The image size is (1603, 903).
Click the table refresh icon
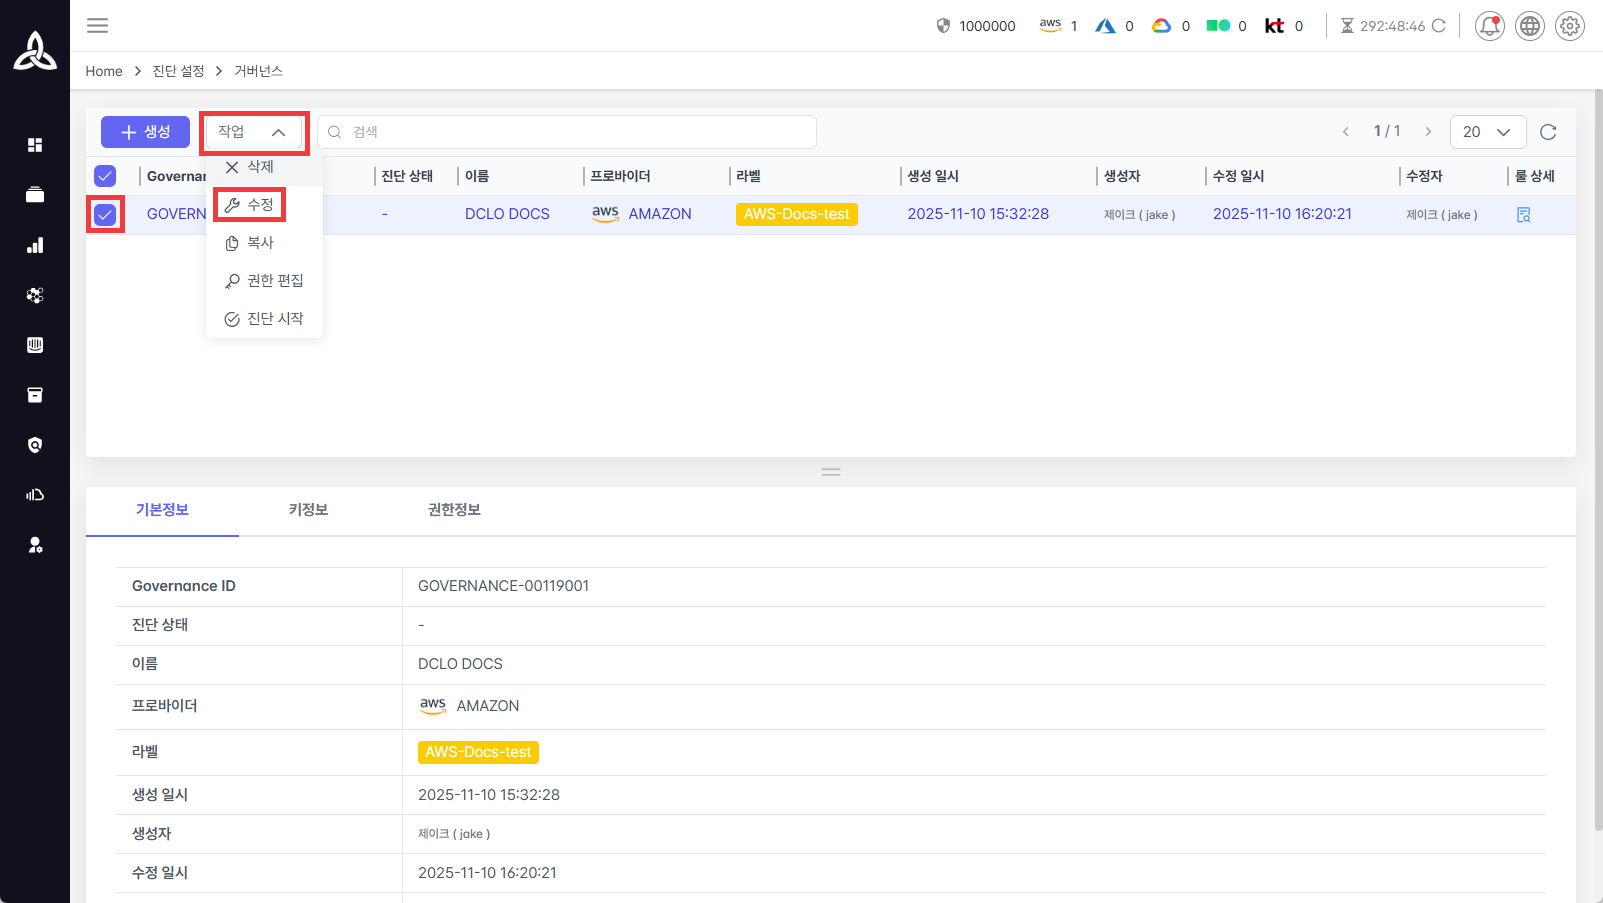tap(1548, 132)
